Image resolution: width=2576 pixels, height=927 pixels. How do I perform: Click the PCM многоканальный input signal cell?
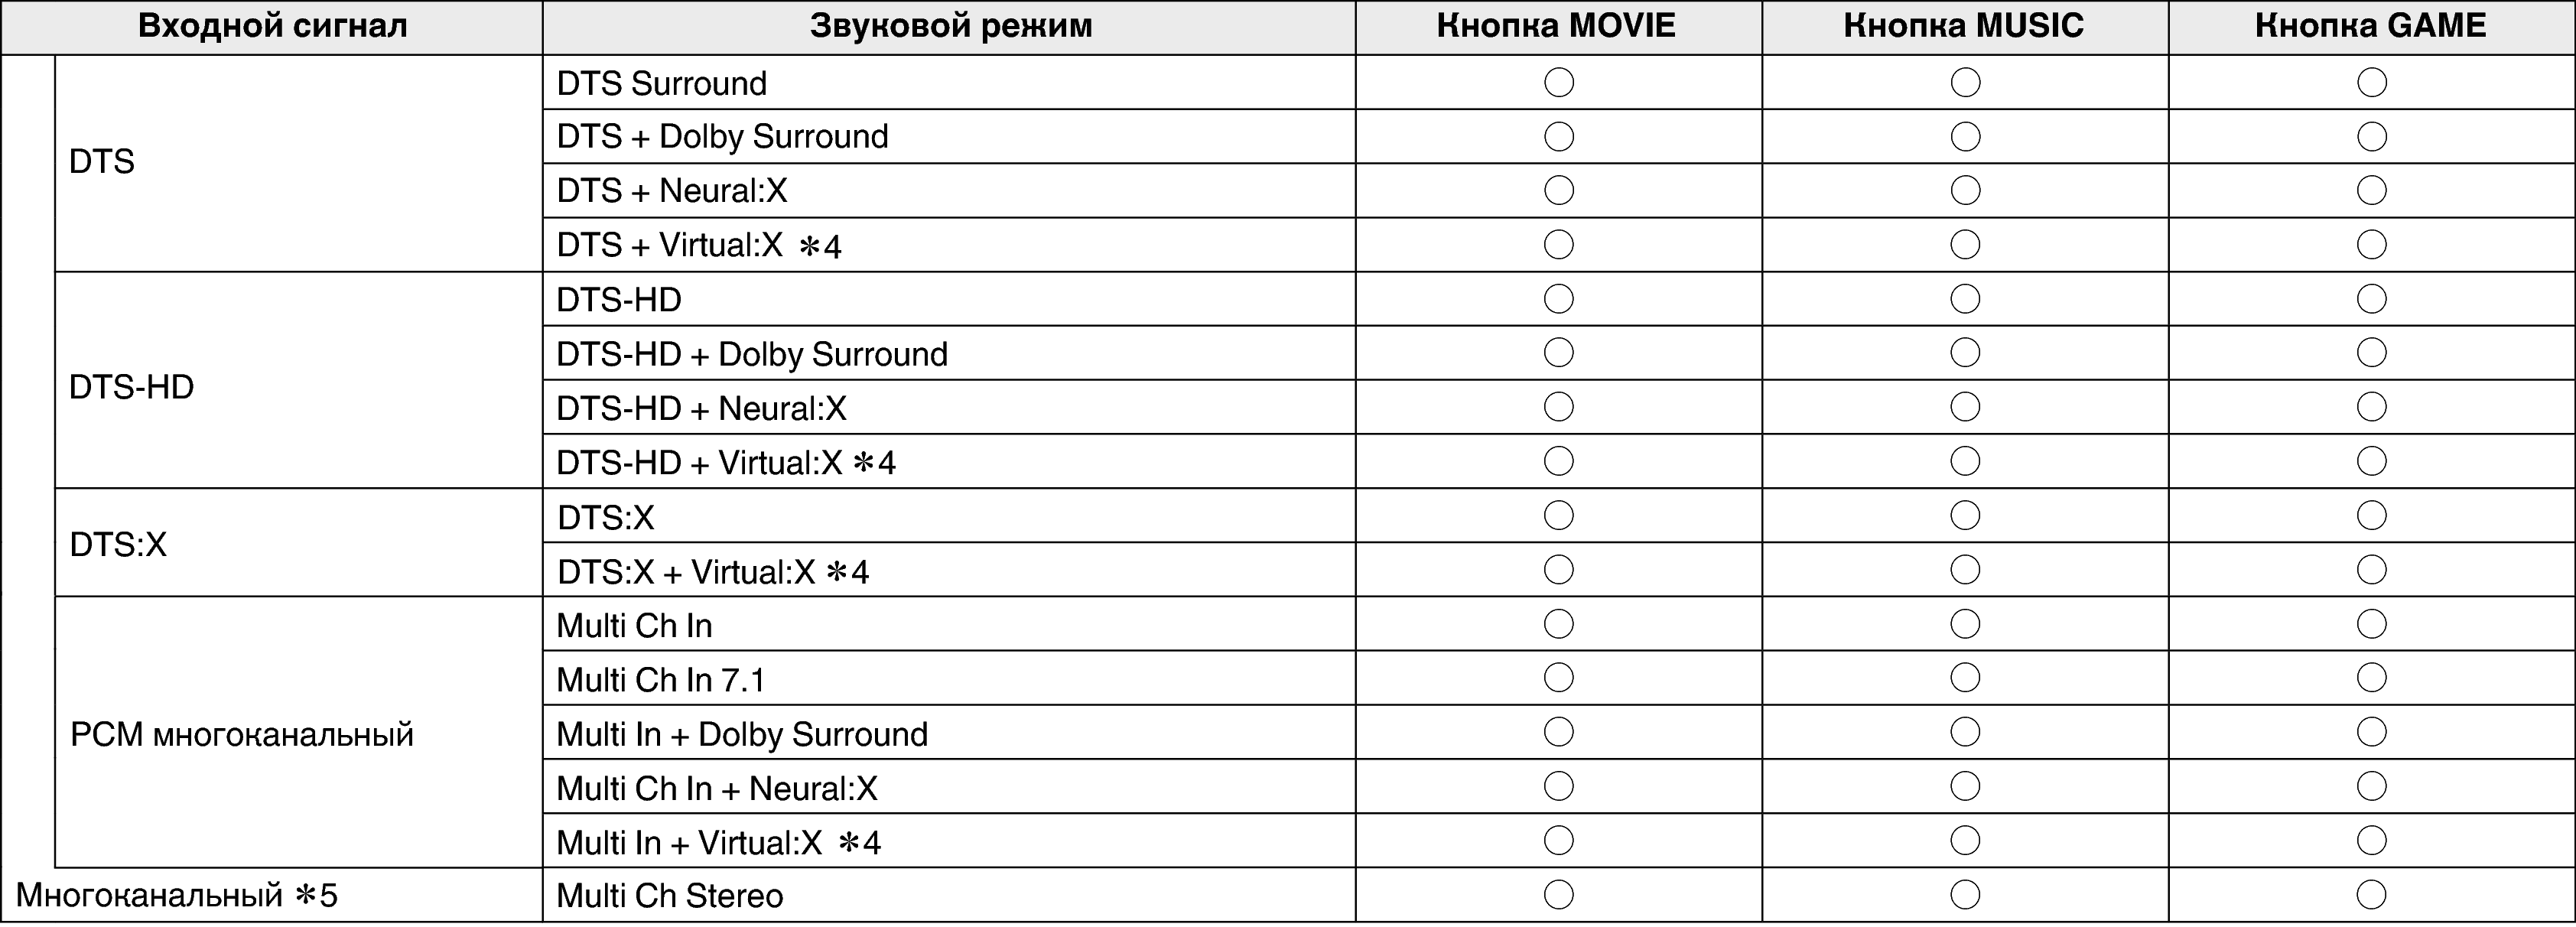pyautogui.click(x=241, y=734)
